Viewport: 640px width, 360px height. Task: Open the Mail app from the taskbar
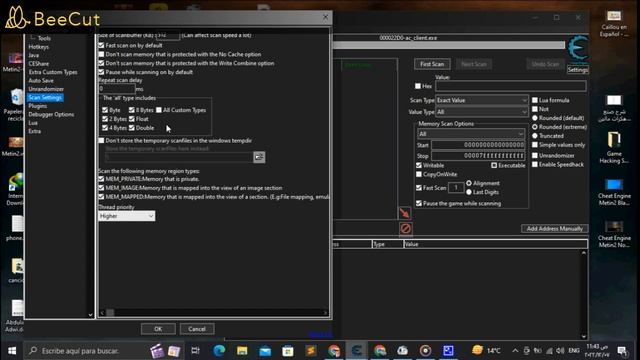pyautogui.click(x=265, y=351)
